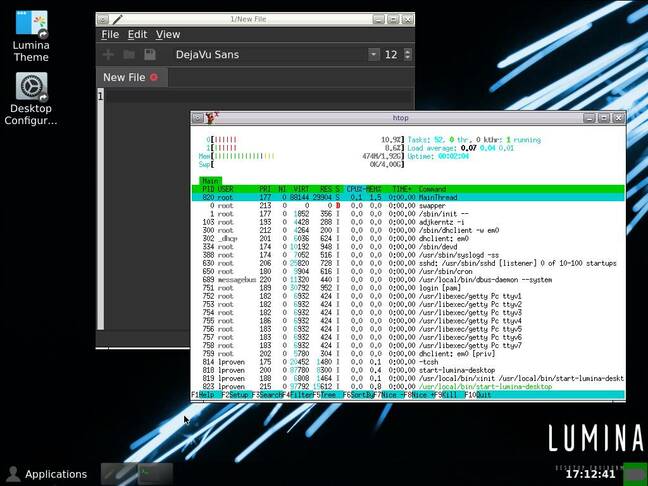648x486 pixels.
Task: Click the font size 12 field
Action: pyautogui.click(x=391, y=55)
